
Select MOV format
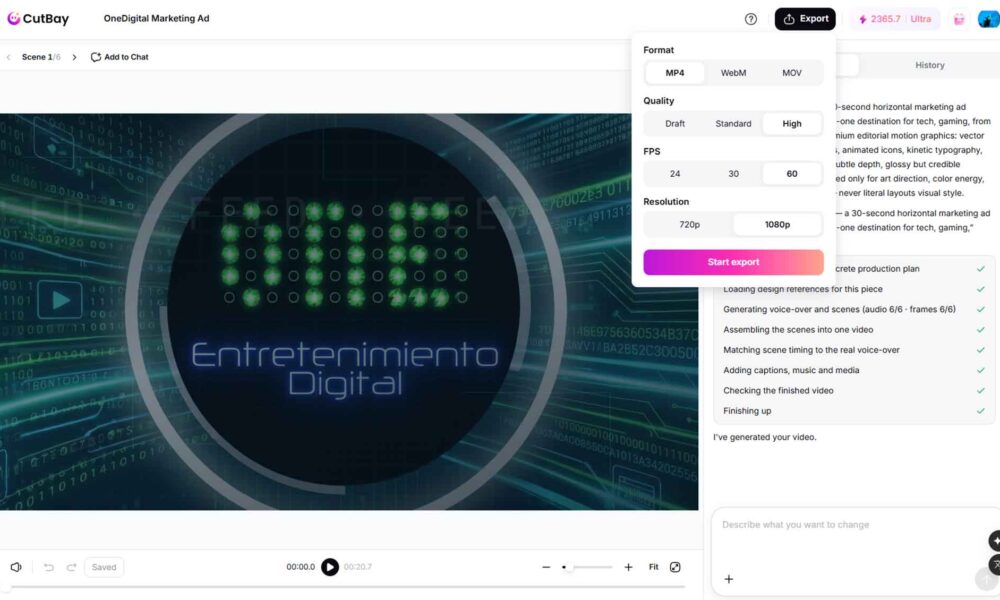pos(792,73)
